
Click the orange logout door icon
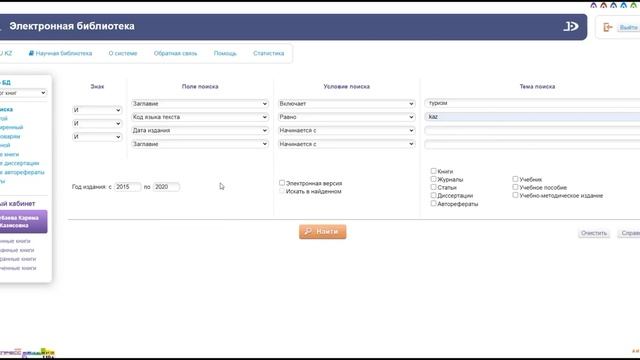coord(608,27)
